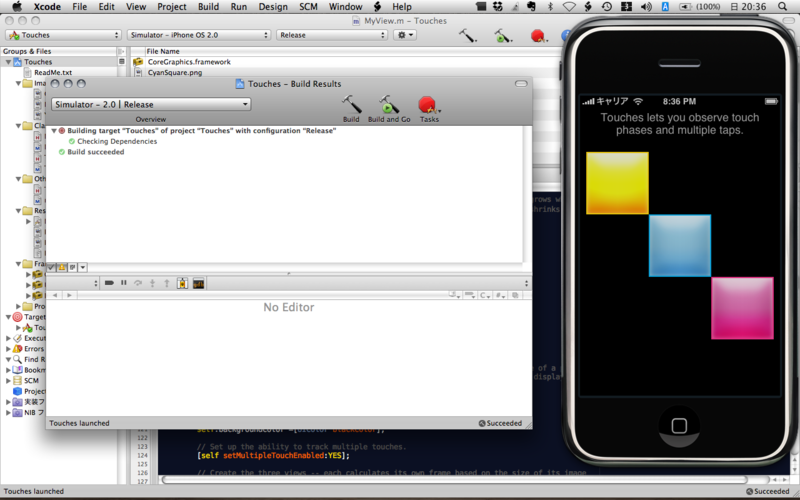Collapse the Targets group
The image size is (800, 500).
(x=8, y=317)
